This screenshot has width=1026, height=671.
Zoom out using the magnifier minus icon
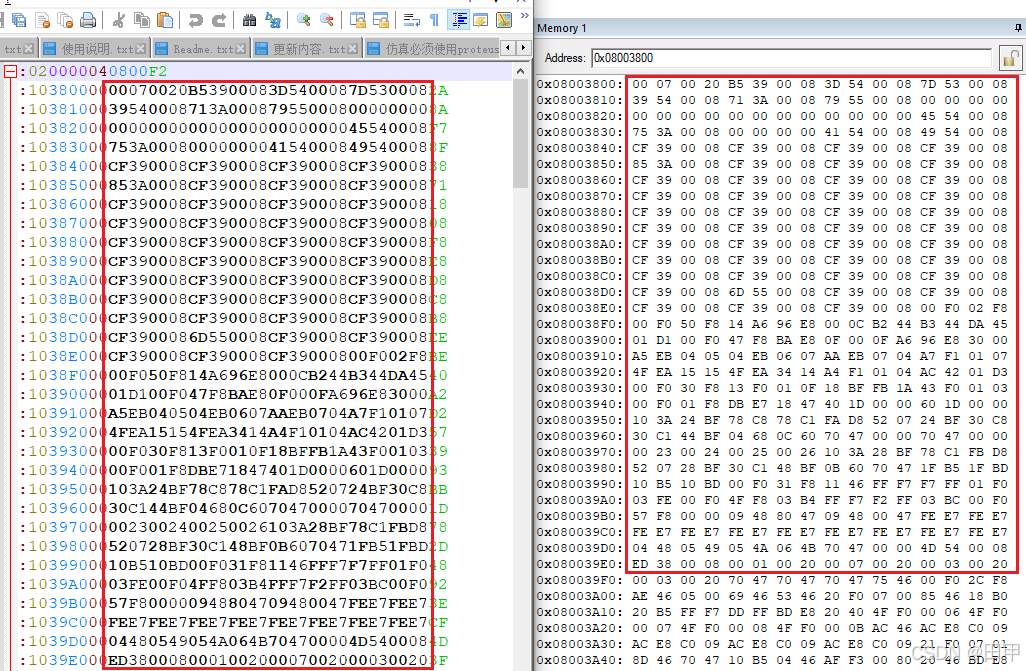pos(327,20)
